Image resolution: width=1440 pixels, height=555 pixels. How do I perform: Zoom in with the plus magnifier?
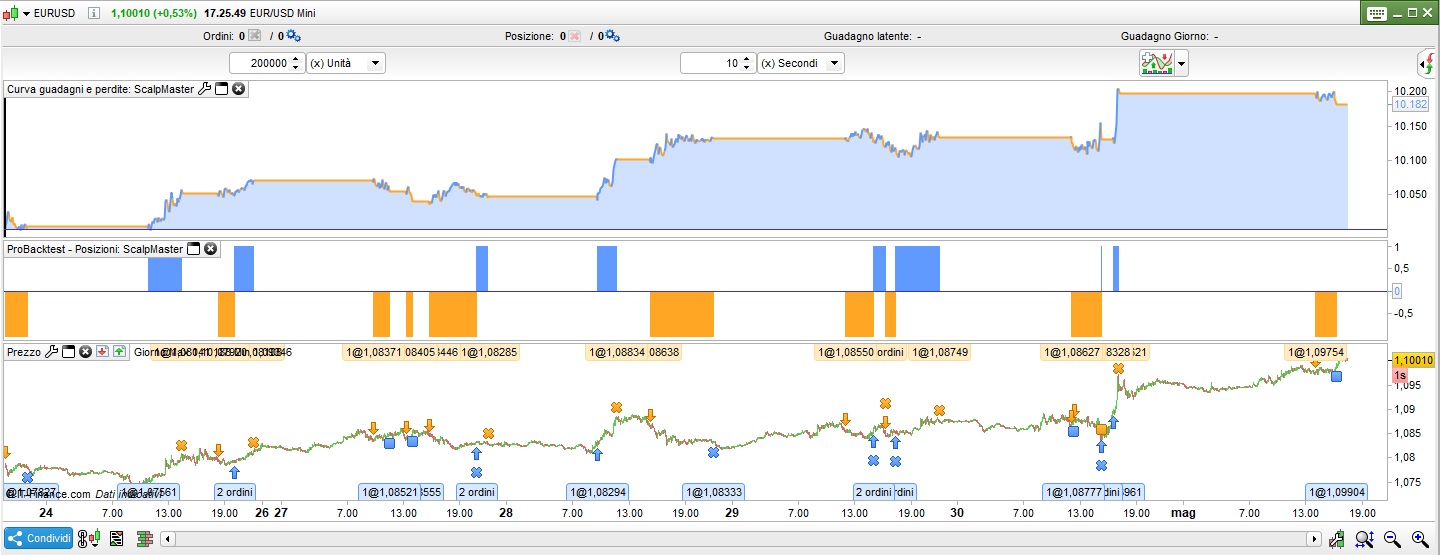click(x=1418, y=539)
